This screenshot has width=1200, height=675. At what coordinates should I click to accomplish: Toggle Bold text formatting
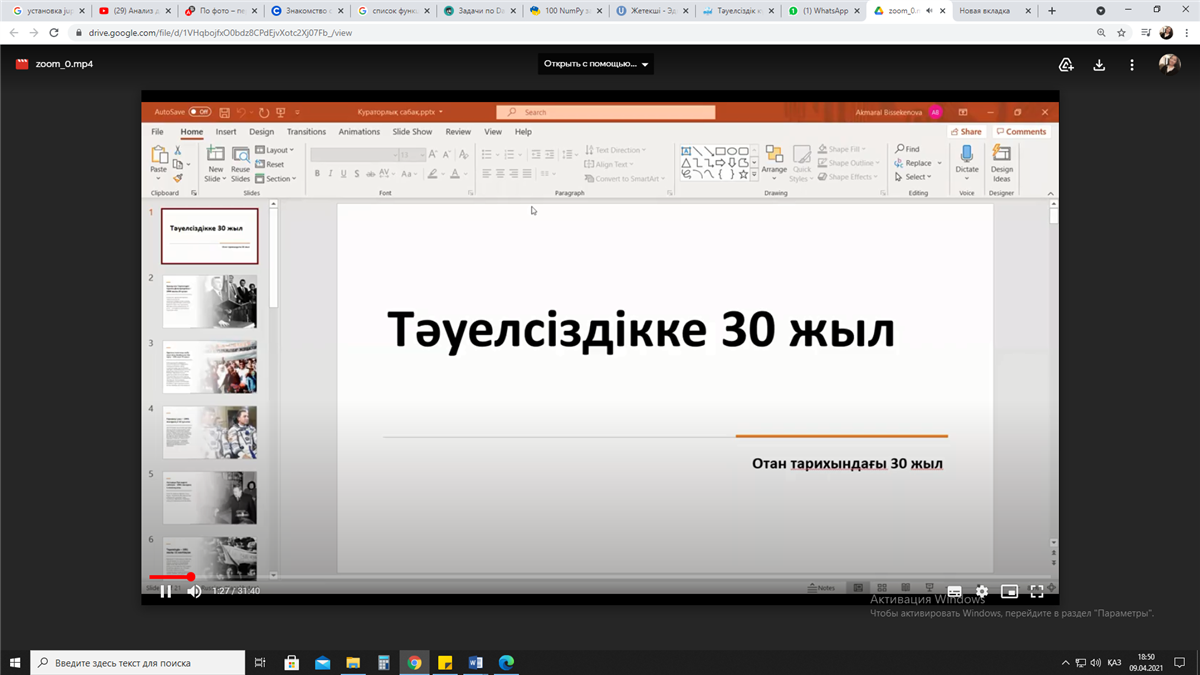point(317,174)
